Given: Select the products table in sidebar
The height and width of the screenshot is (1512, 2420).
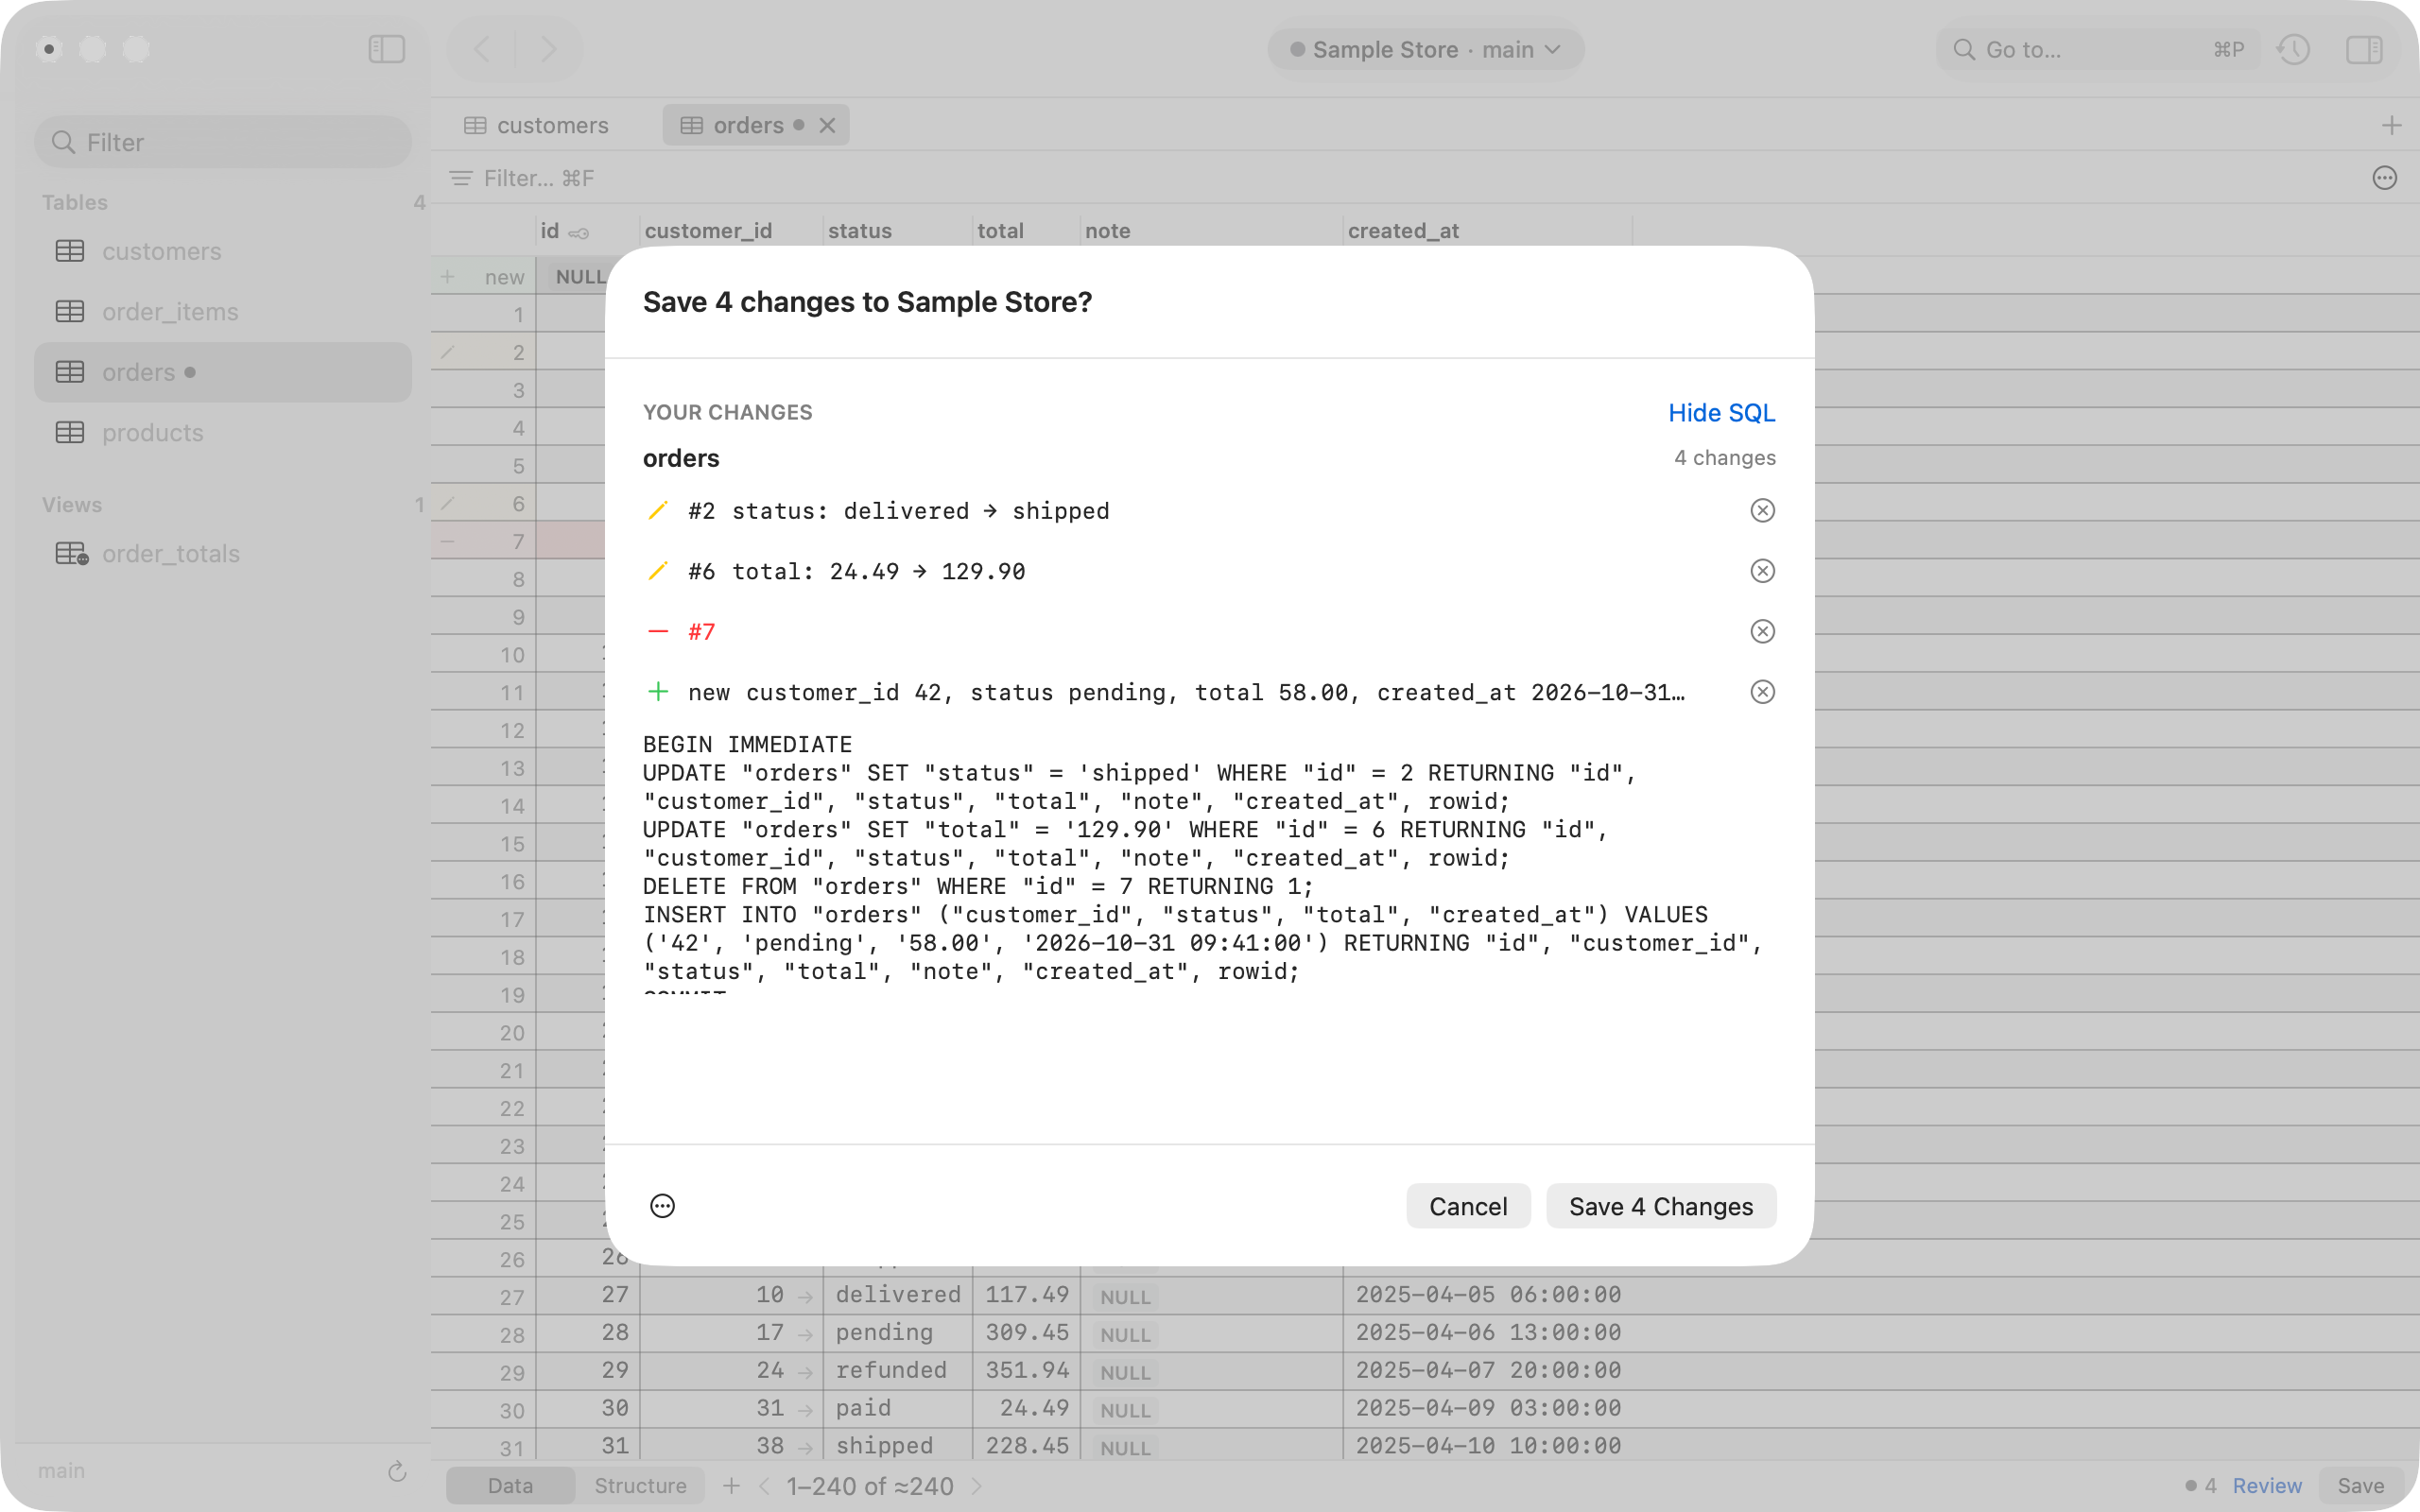Looking at the screenshot, I should coord(223,433).
